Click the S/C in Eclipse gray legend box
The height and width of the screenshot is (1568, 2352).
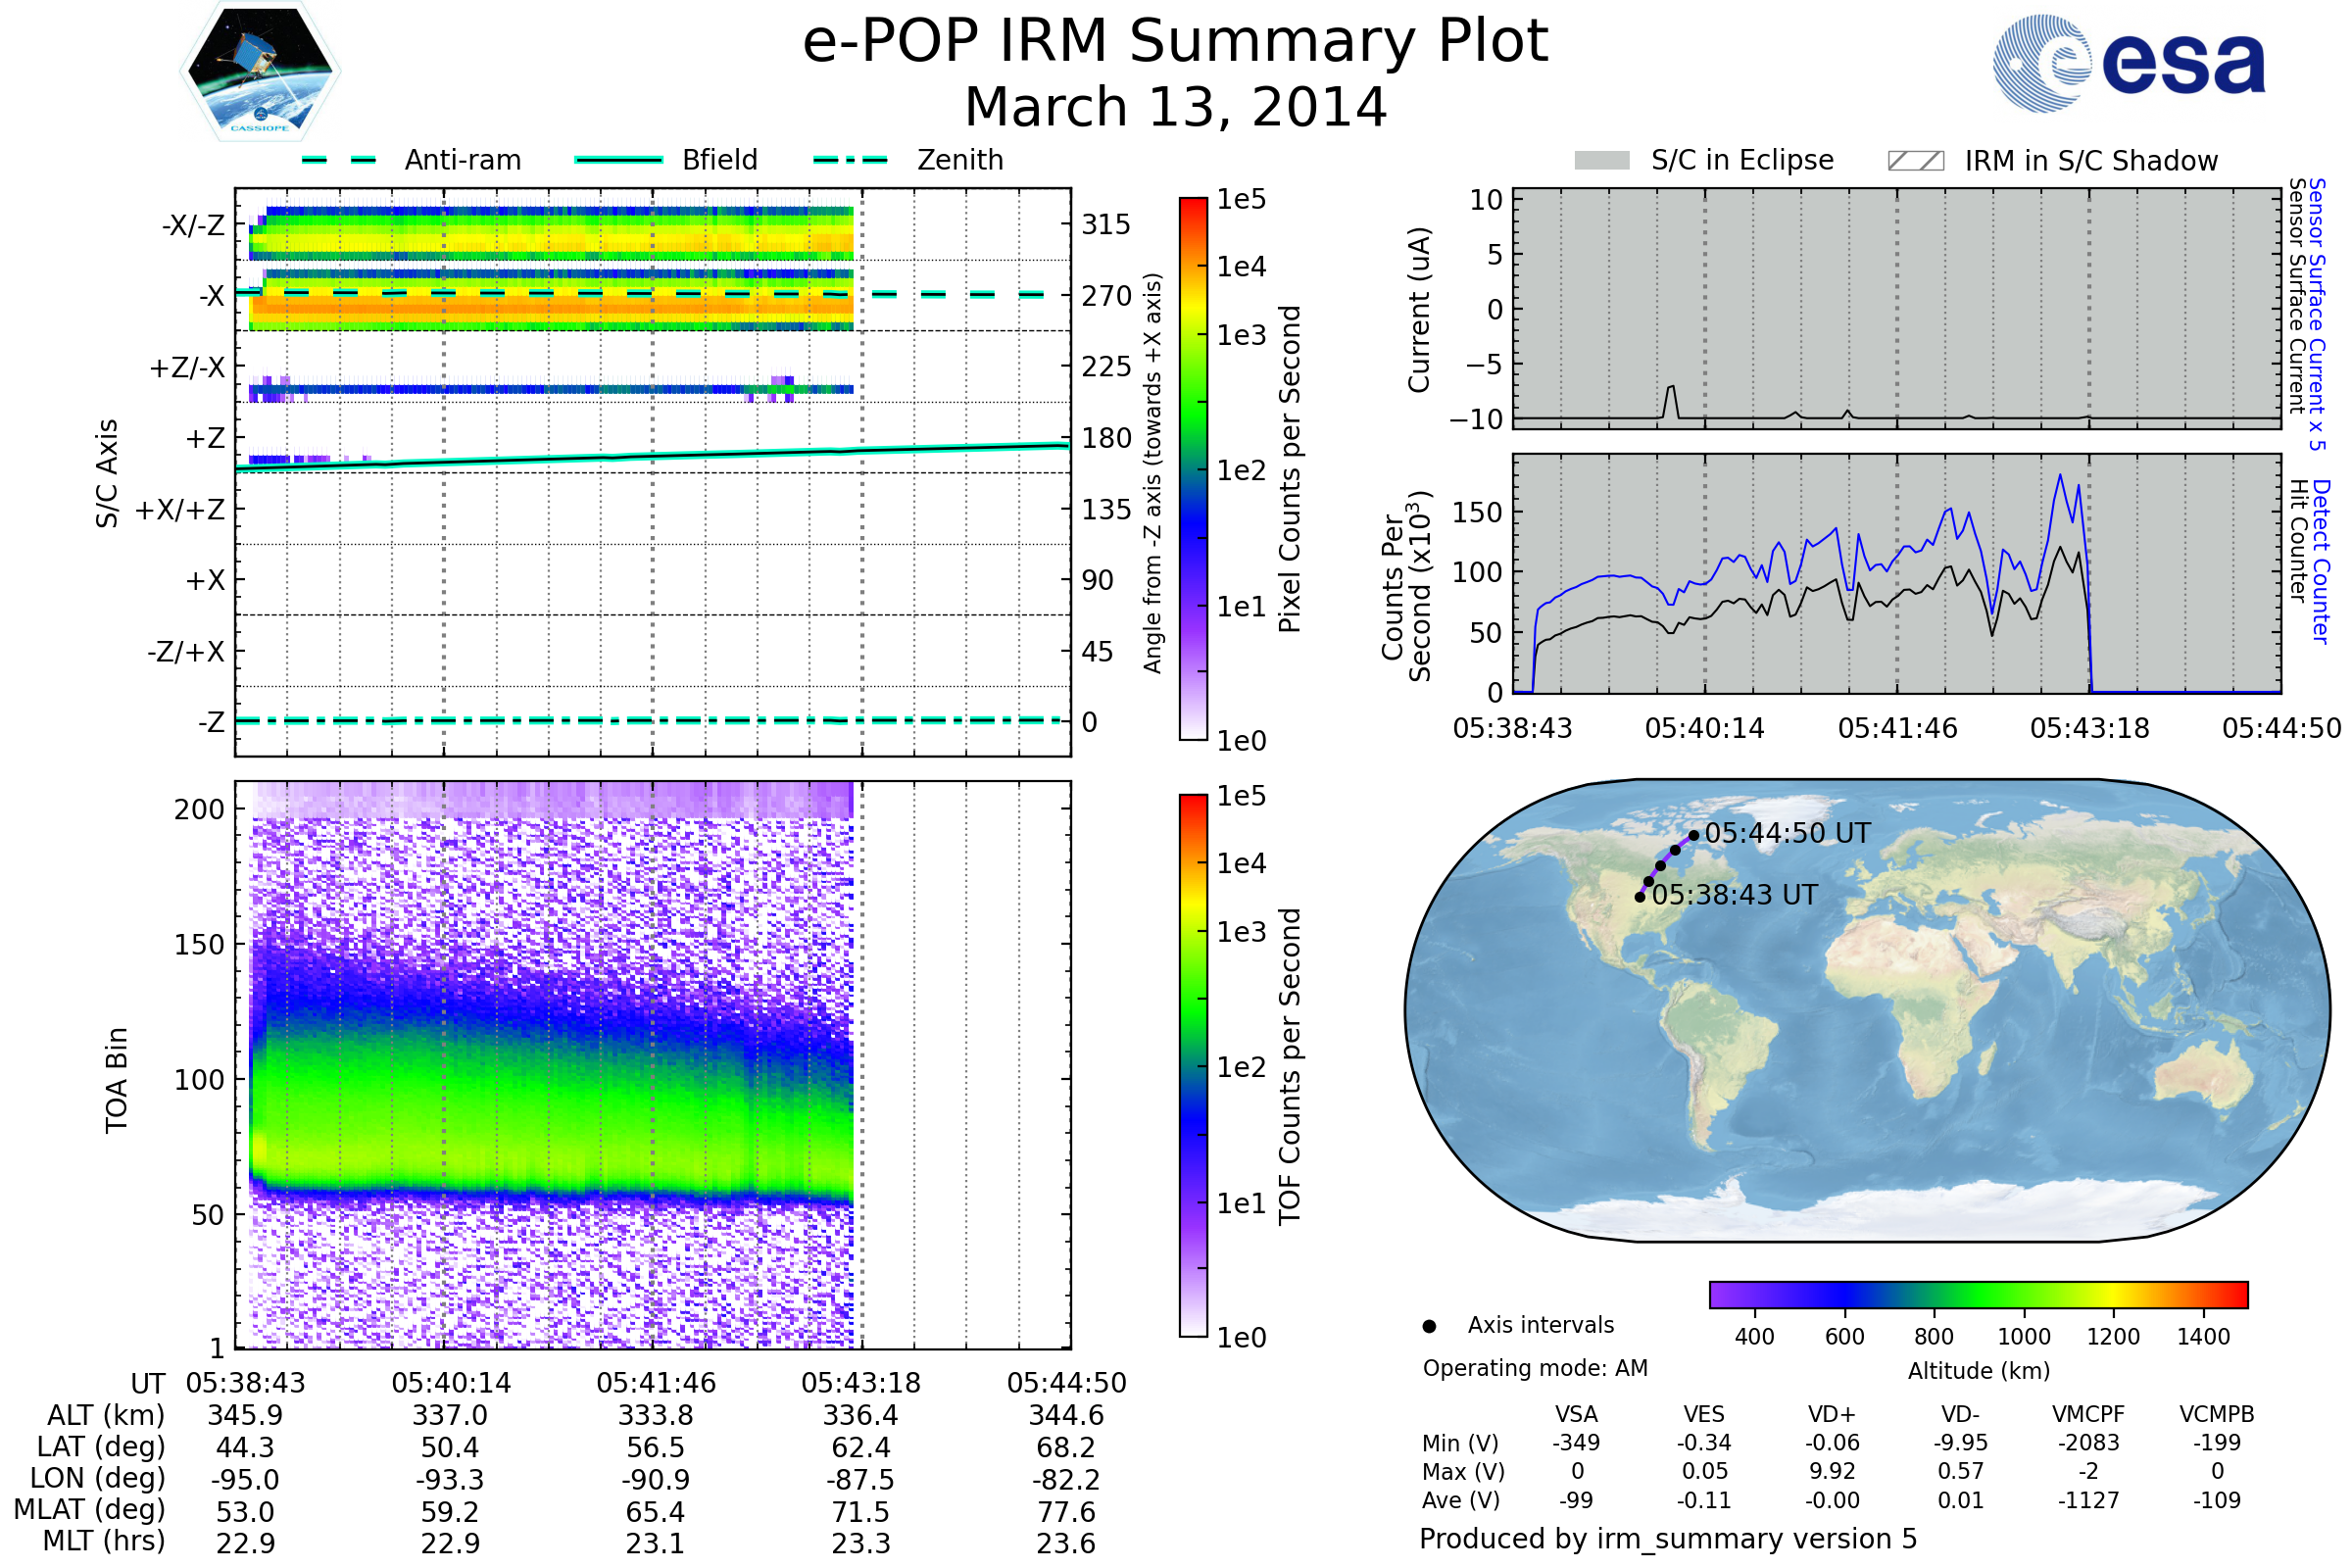[1602, 161]
